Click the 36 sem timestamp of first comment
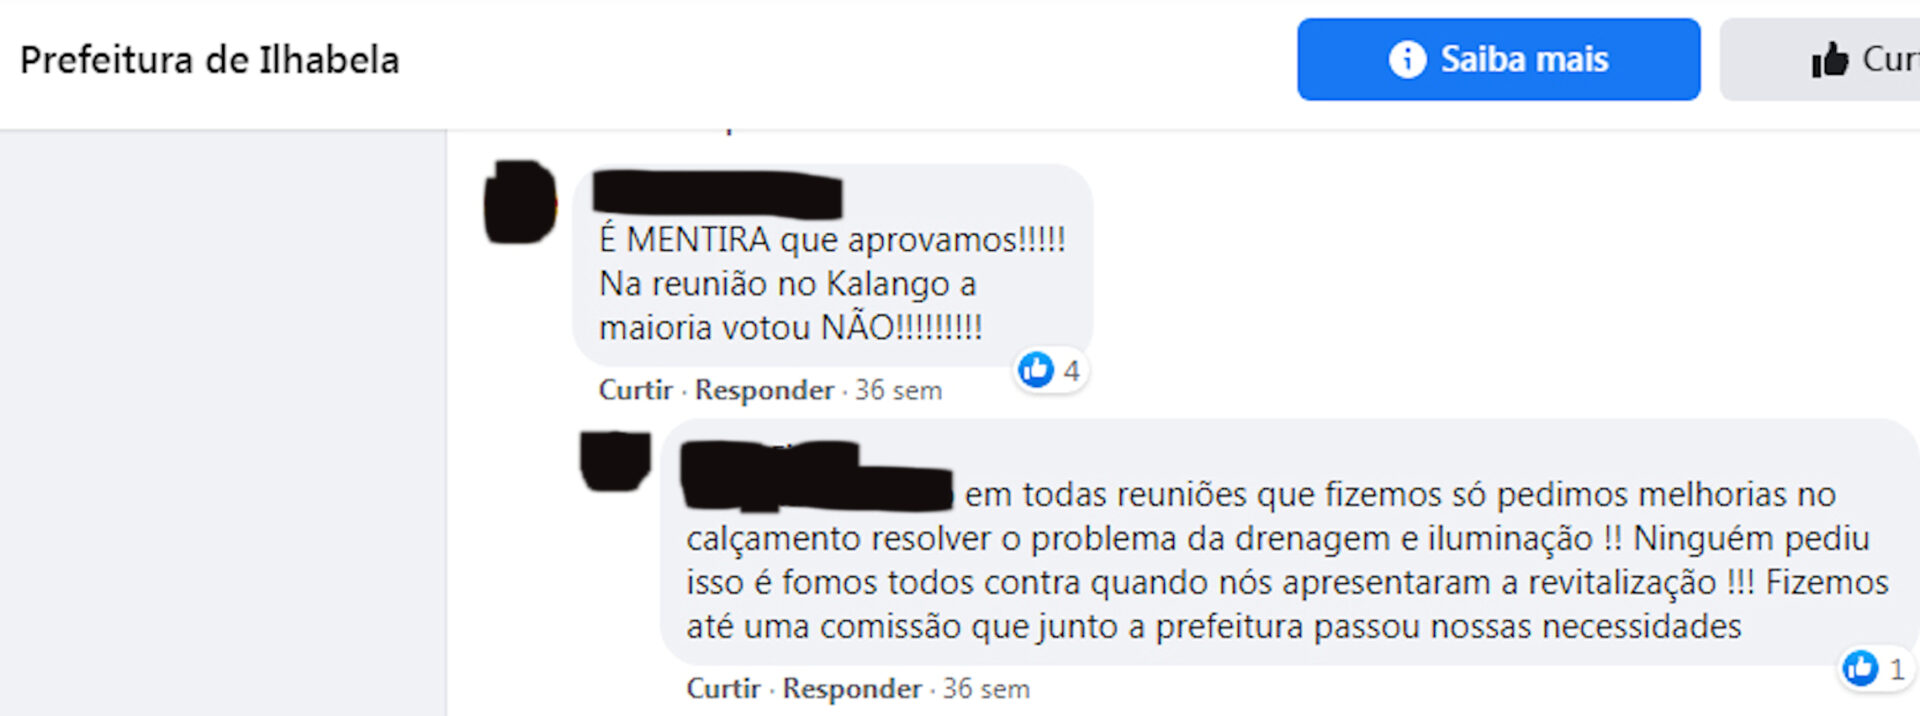Screen dimensions: 1920x716 tap(898, 390)
